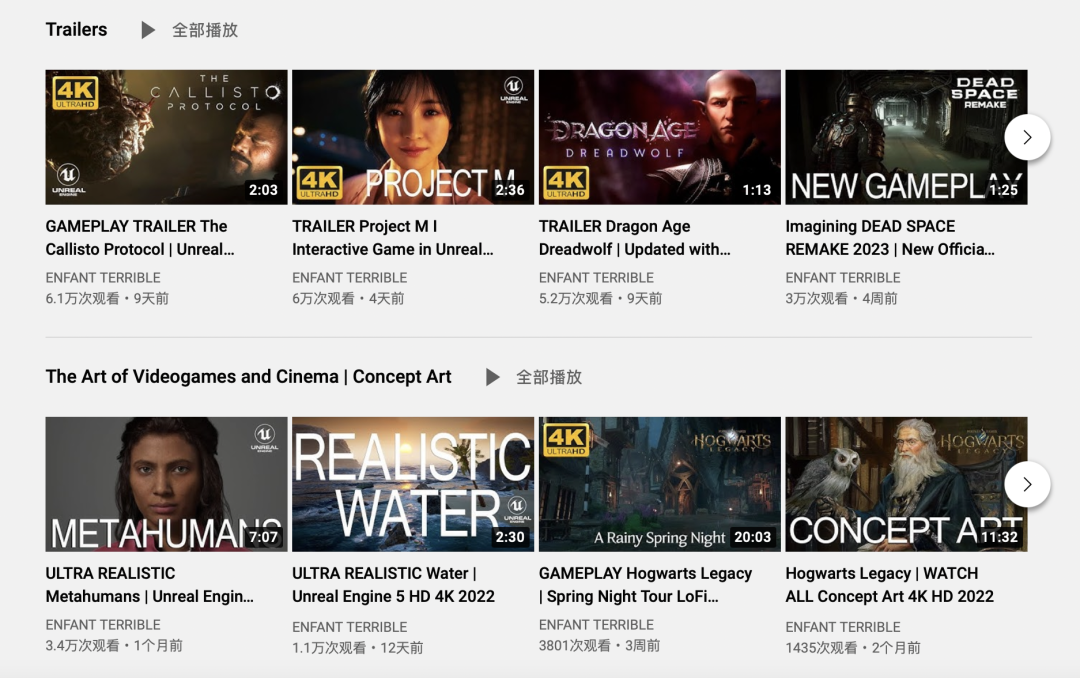1080x678 pixels.
Task: Open Hogwarts Concept Art video thumbnail
Action: [x=906, y=484]
